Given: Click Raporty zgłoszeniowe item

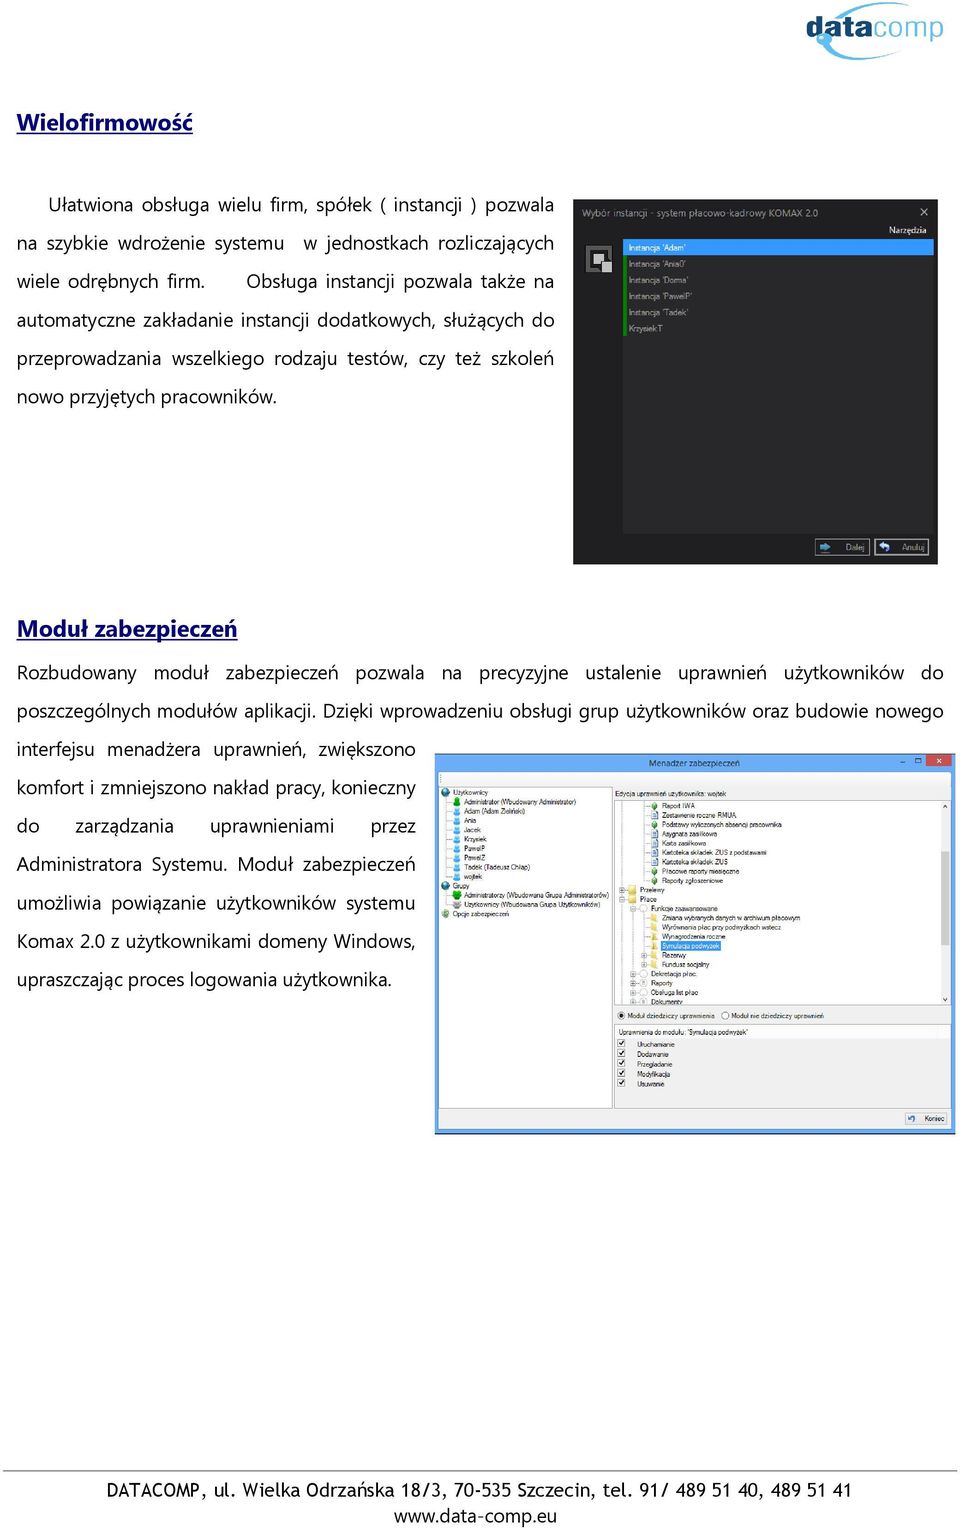Looking at the screenshot, I should click(692, 881).
